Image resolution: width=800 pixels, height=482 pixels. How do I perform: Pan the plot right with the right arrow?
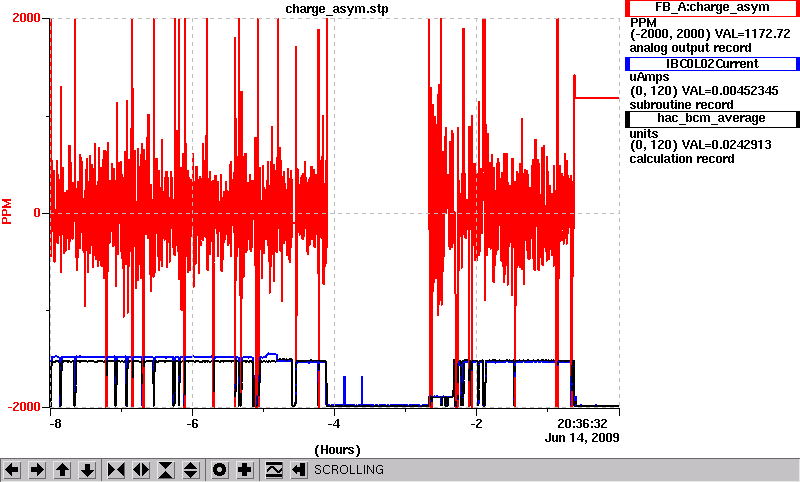coord(37,470)
